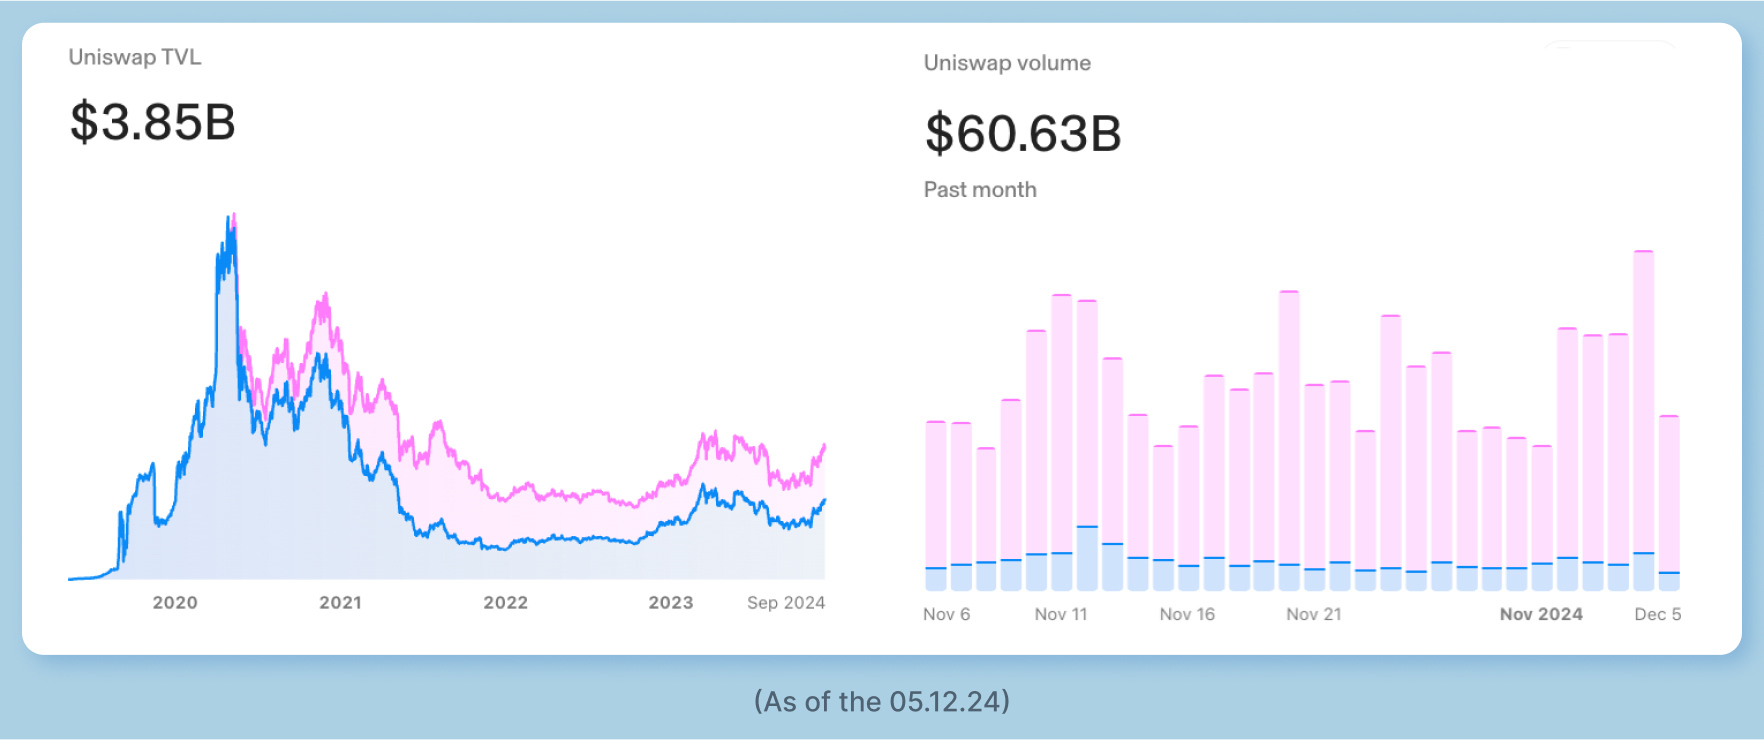Click the 2020 axis label
This screenshot has width=1764, height=740.
pyautogui.click(x=175, y=602)
